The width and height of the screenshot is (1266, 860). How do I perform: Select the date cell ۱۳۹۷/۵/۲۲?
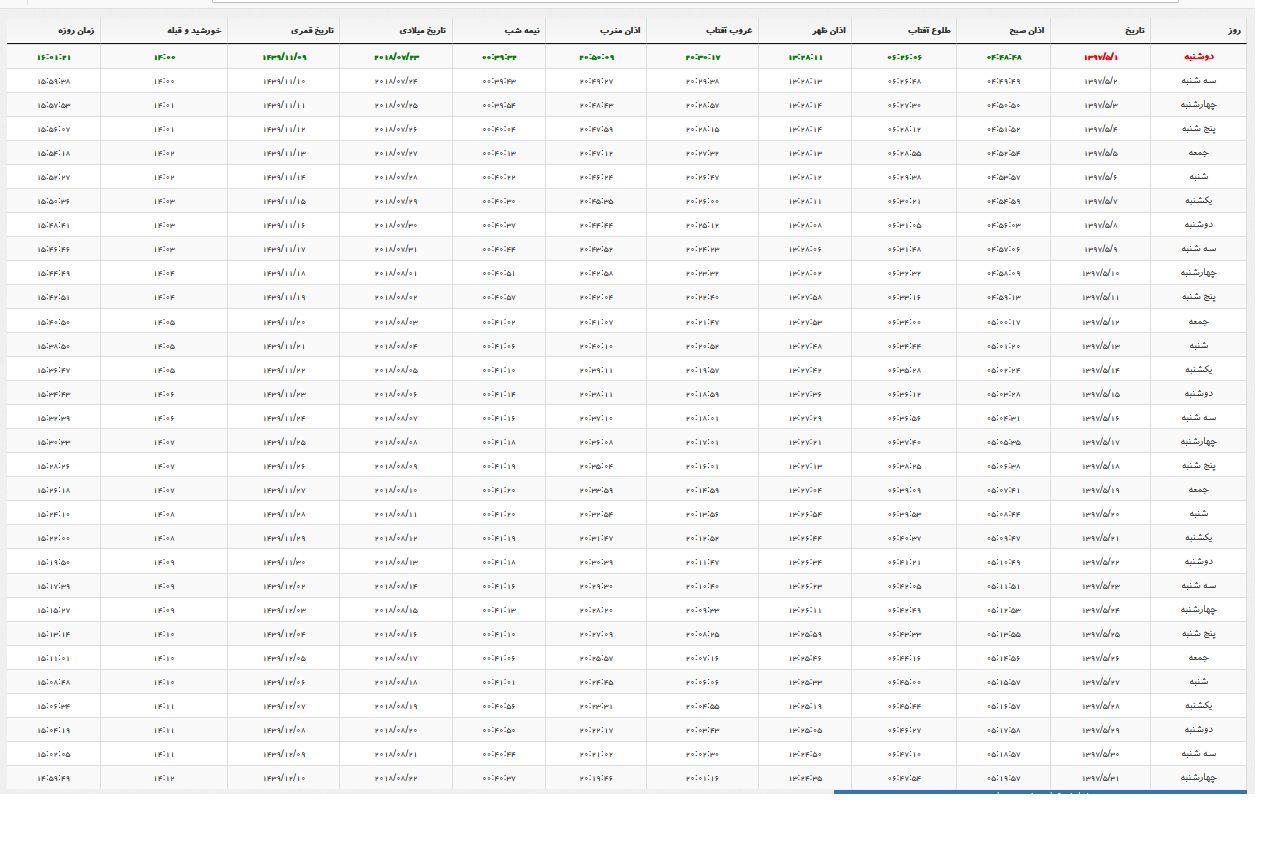click(1101, 561)
